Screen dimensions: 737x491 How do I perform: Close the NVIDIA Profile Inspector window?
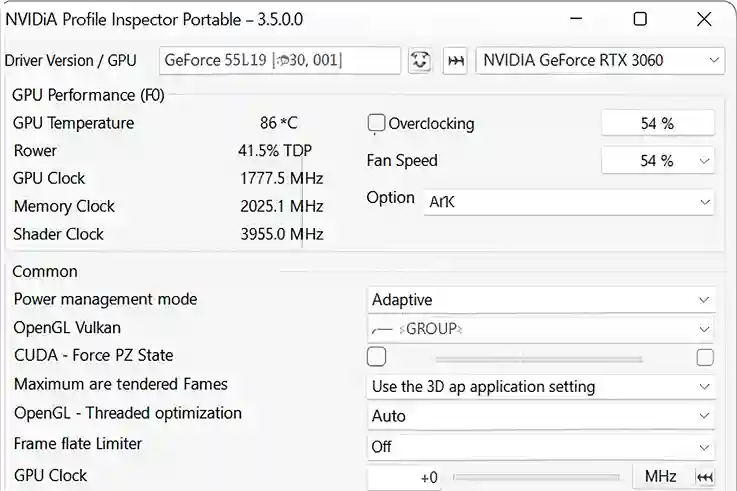[704, 19]
